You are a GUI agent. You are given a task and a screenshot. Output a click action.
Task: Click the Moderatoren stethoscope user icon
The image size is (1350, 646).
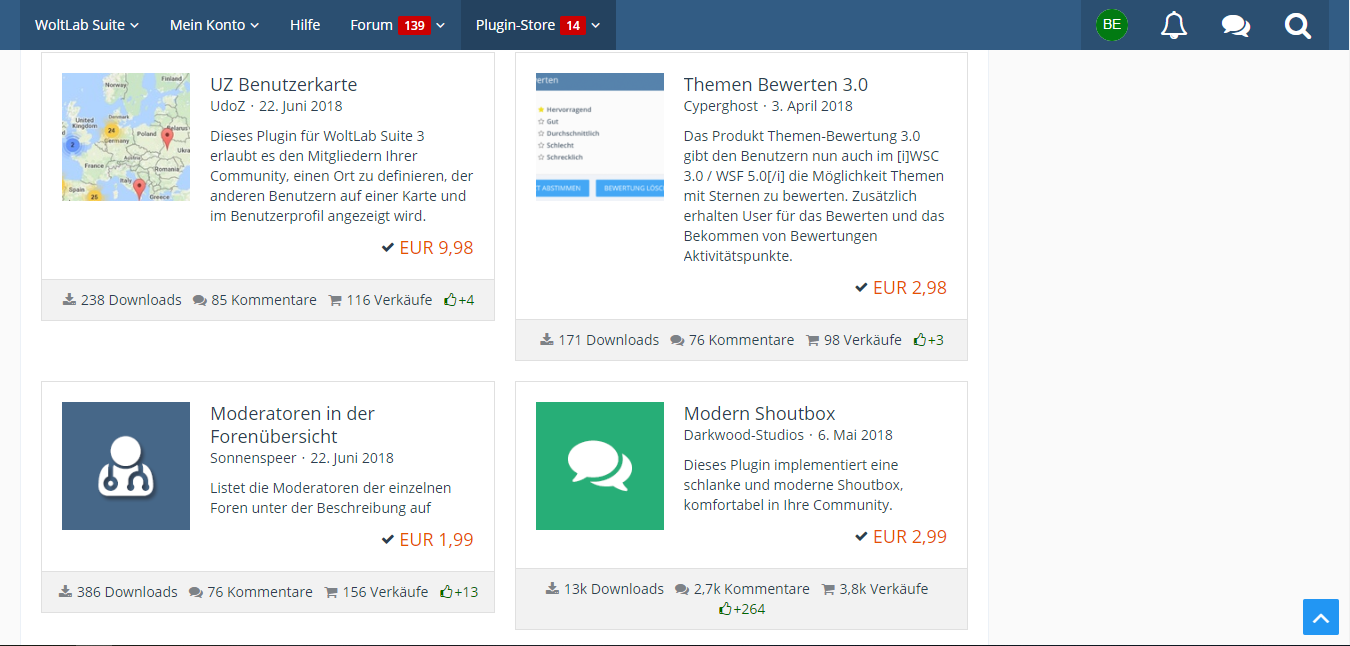pos(126,466)
